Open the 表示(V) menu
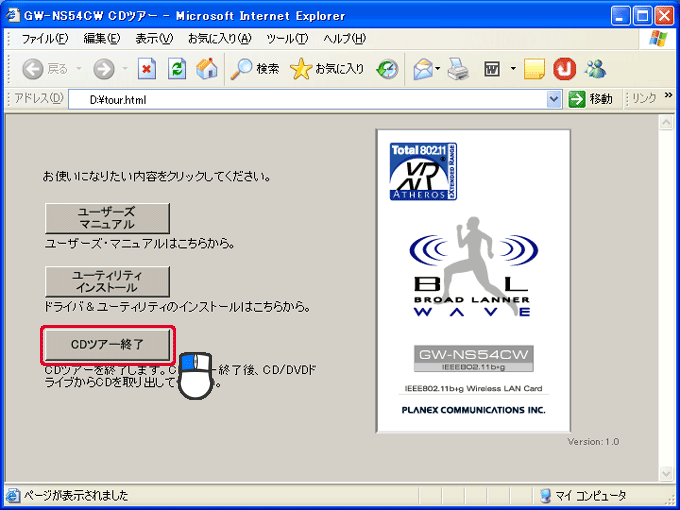 [154, 39]
